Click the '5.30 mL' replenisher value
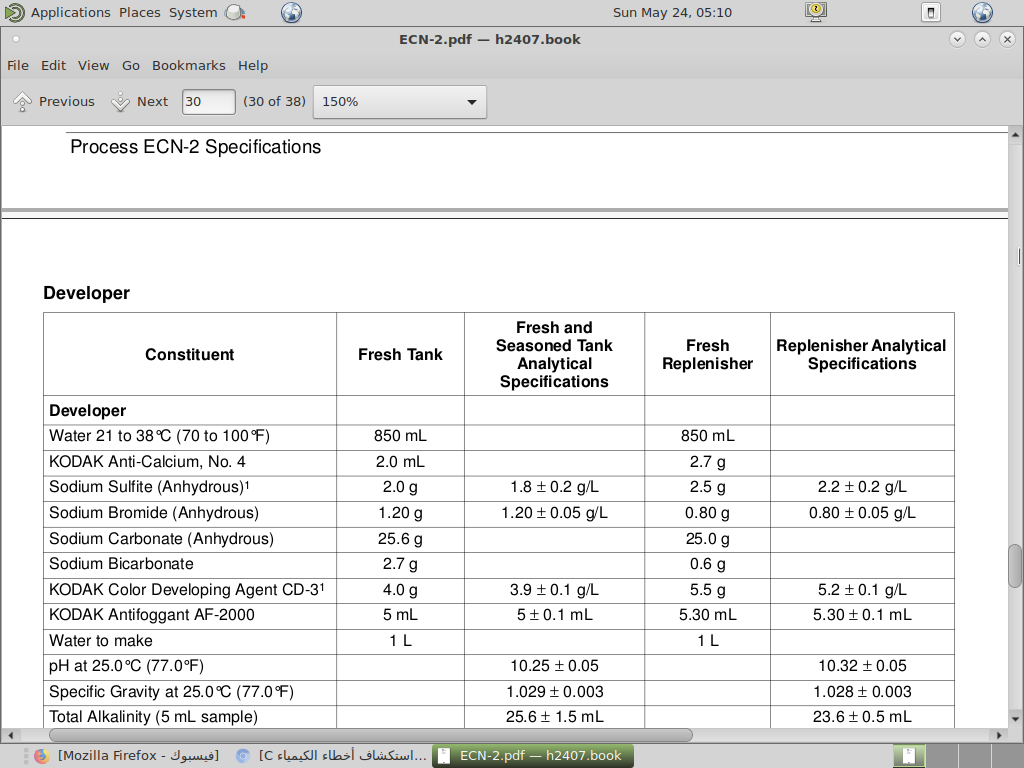This screenshot has width=1024, height=768. click(x=707, y=615)
